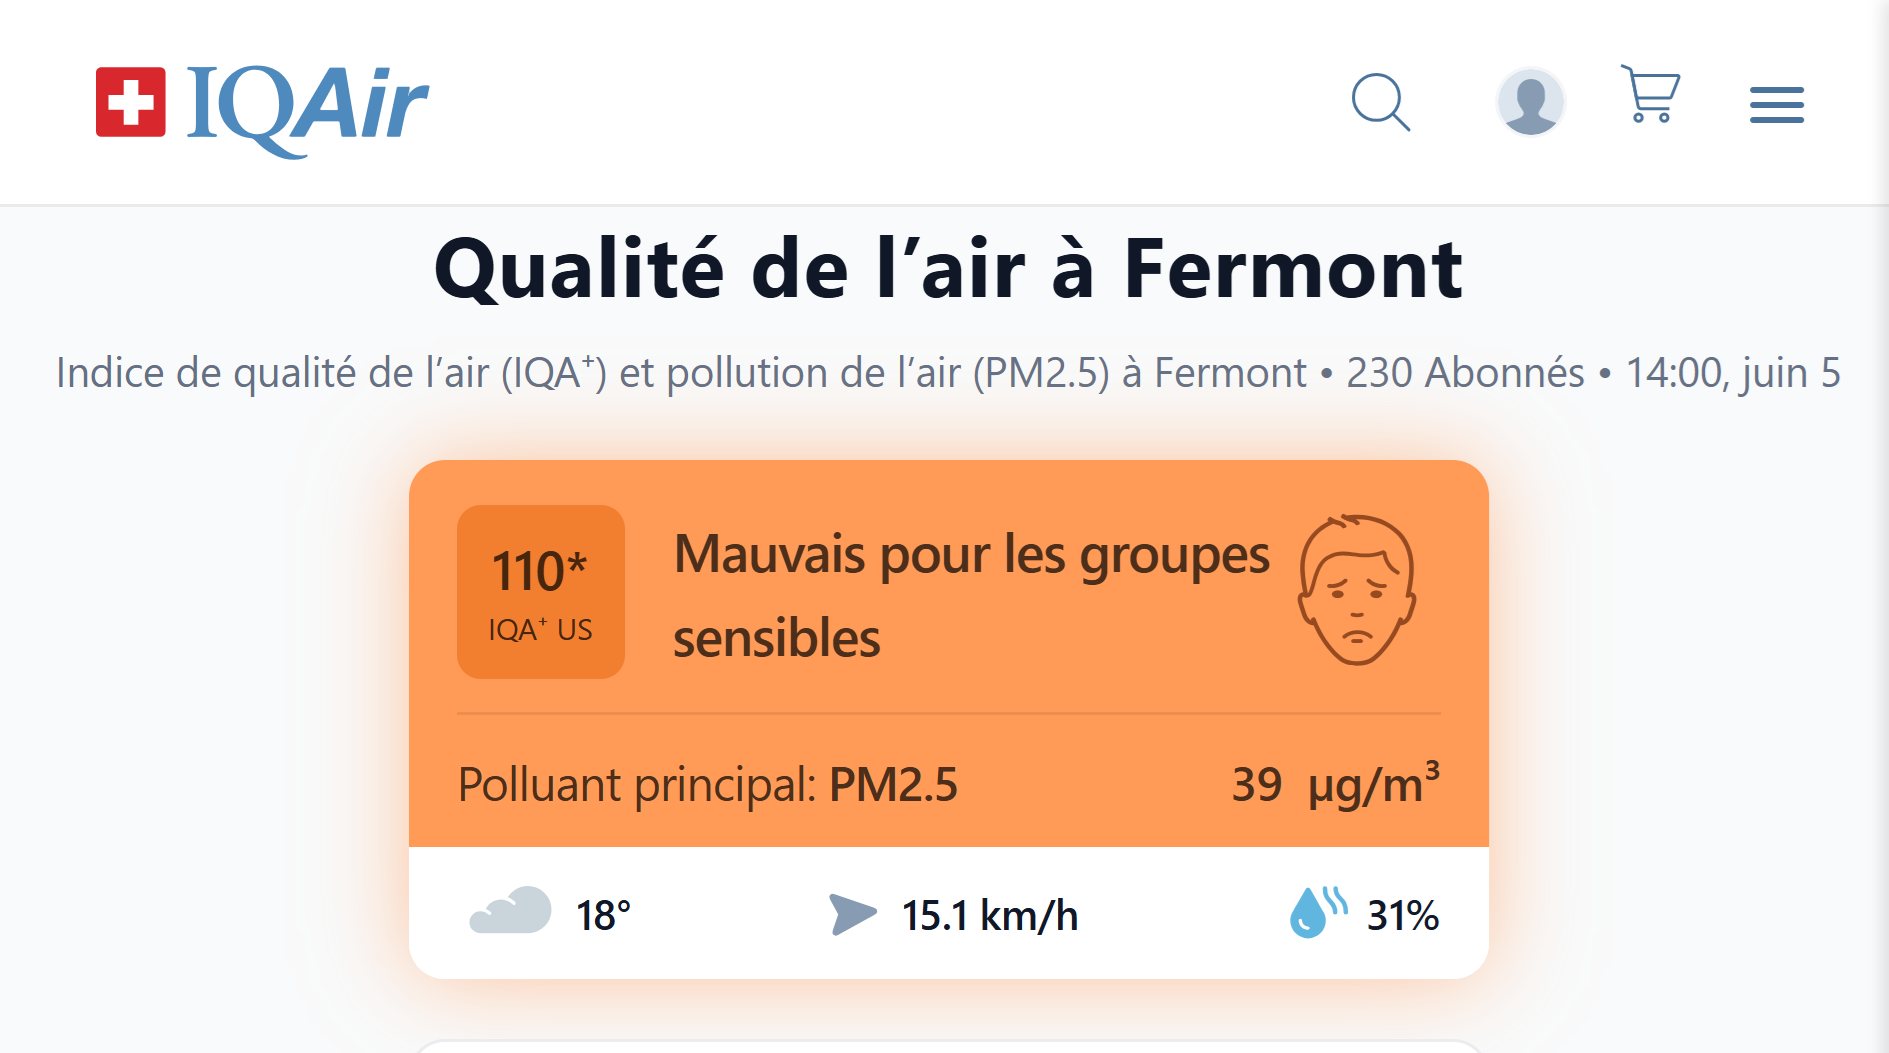Click the 18° temperature reading
Viewport: 1889px width, 1053px height.
[x=603, y=915]
